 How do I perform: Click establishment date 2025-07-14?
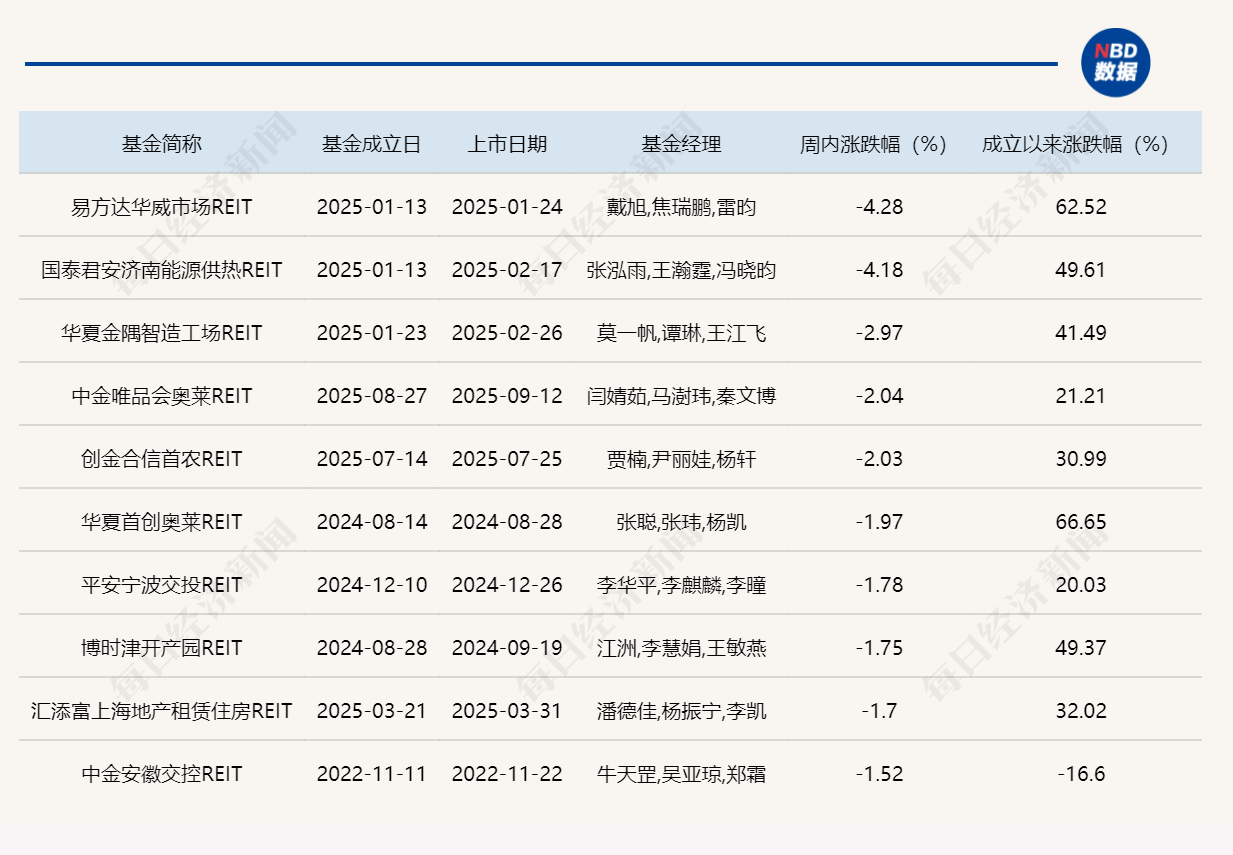[372, 459]
